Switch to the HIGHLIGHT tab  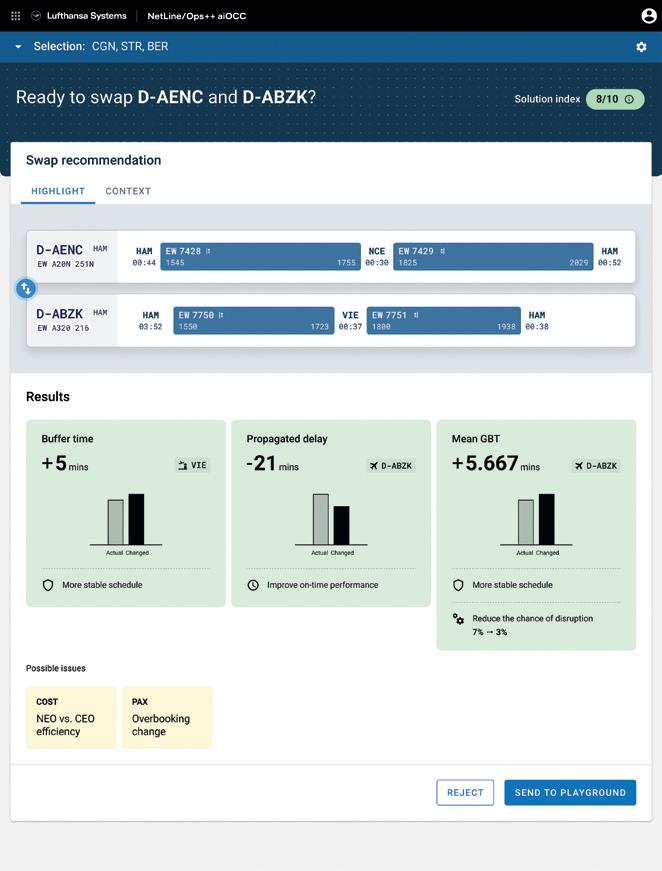[58, 191]
